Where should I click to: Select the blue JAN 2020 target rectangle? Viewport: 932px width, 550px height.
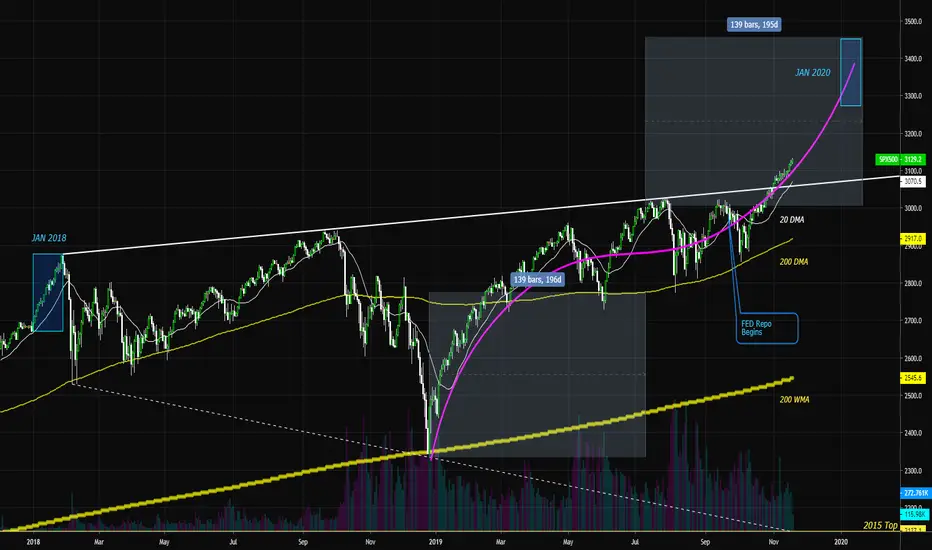point(851,72)
